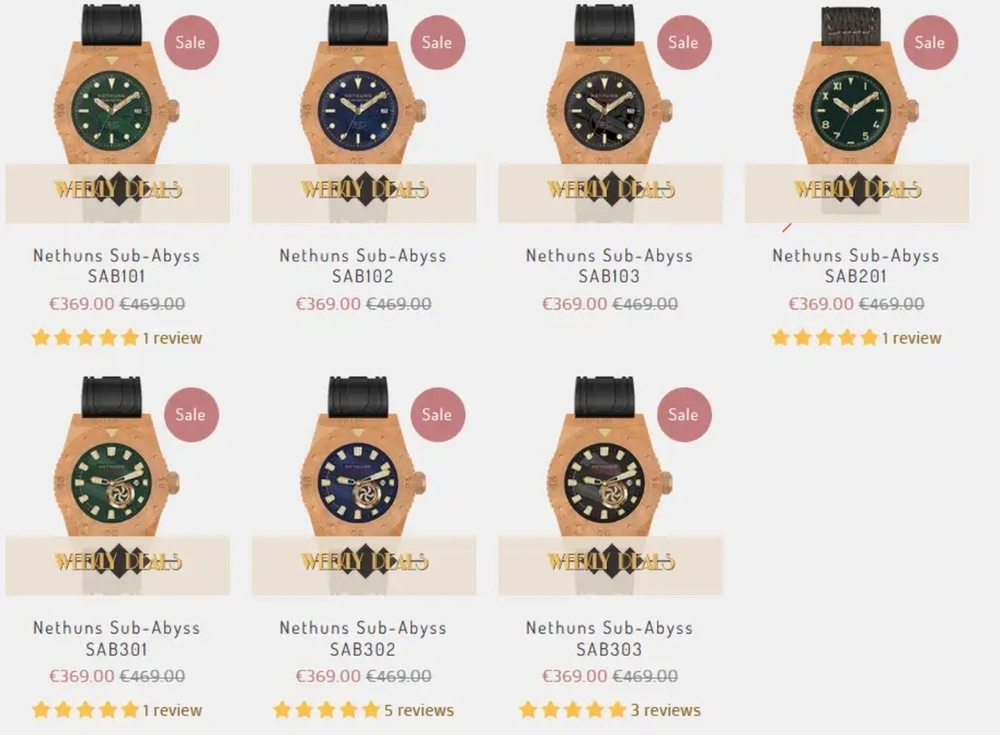
Task: Click the Sale badge on SAB303
Action: [684, 415]
